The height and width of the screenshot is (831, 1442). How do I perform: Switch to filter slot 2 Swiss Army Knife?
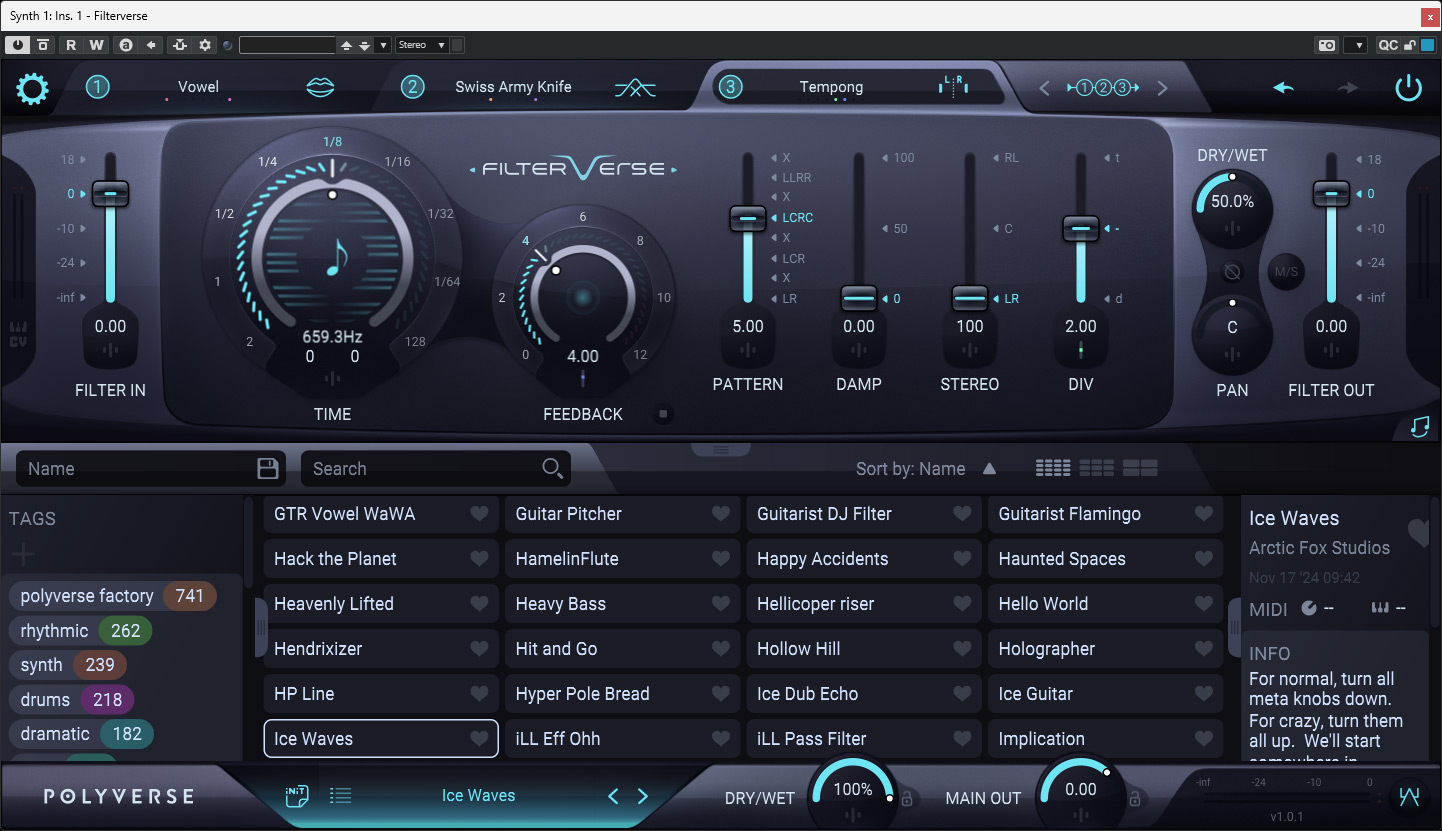(513, 87)
